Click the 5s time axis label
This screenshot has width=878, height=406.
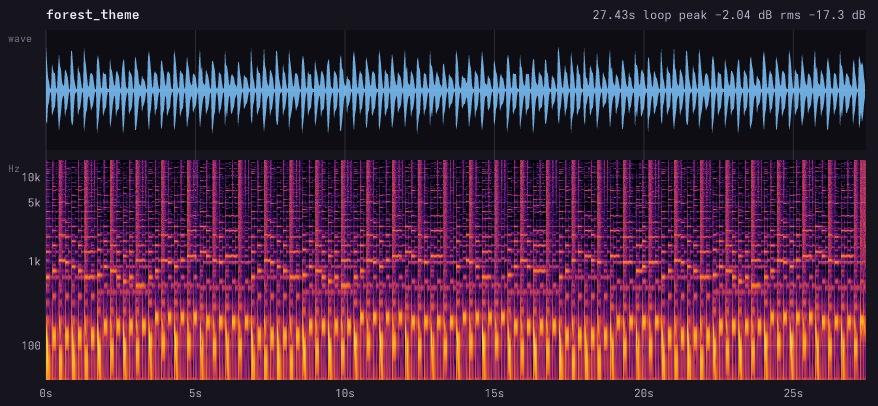pos(195,393)
